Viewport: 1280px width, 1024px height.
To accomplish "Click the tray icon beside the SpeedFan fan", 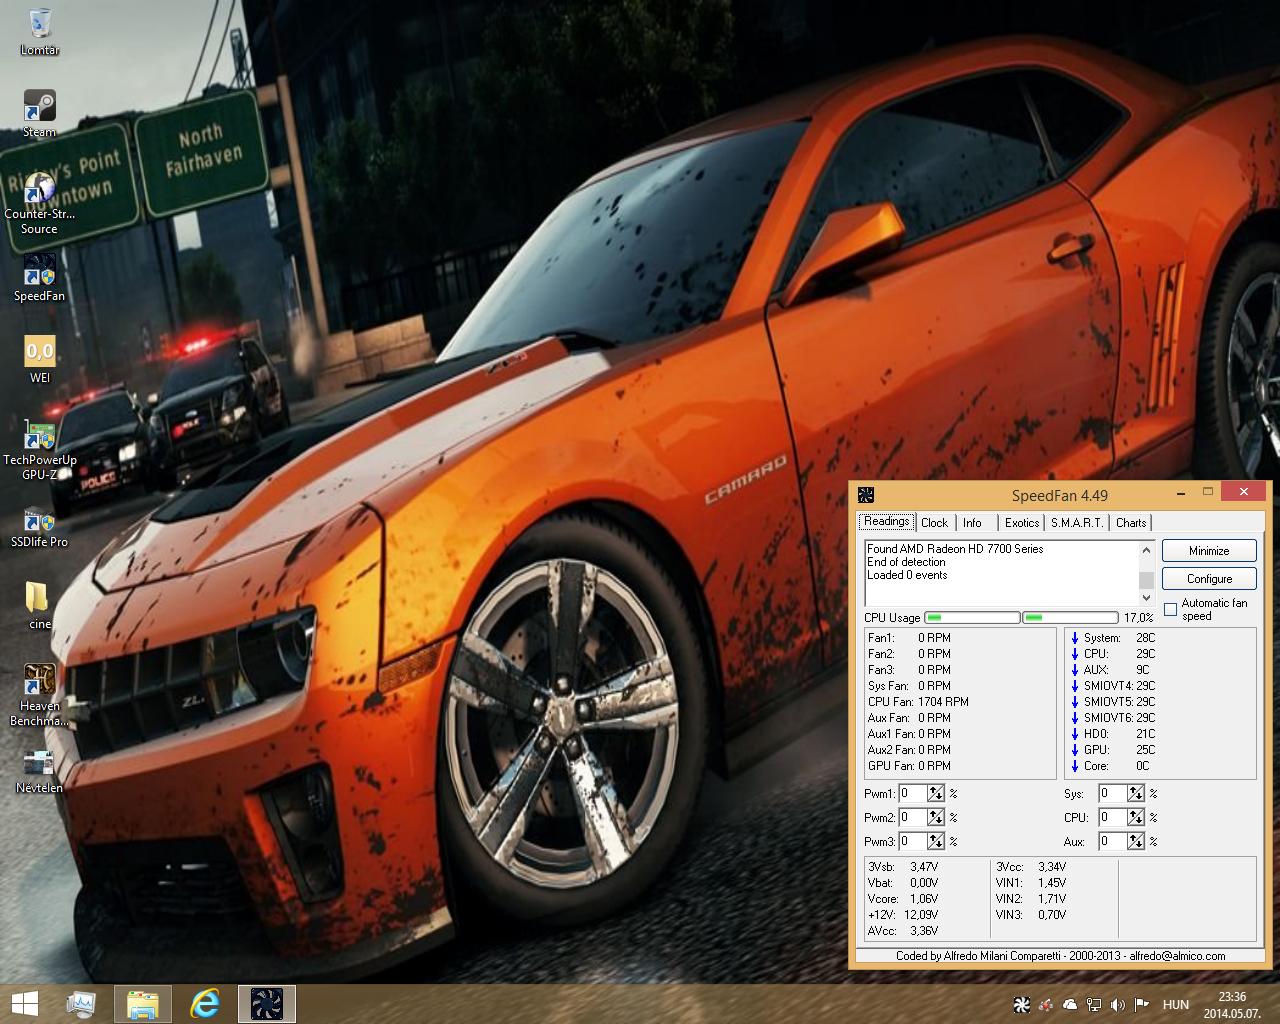I will [1046, 1005].
